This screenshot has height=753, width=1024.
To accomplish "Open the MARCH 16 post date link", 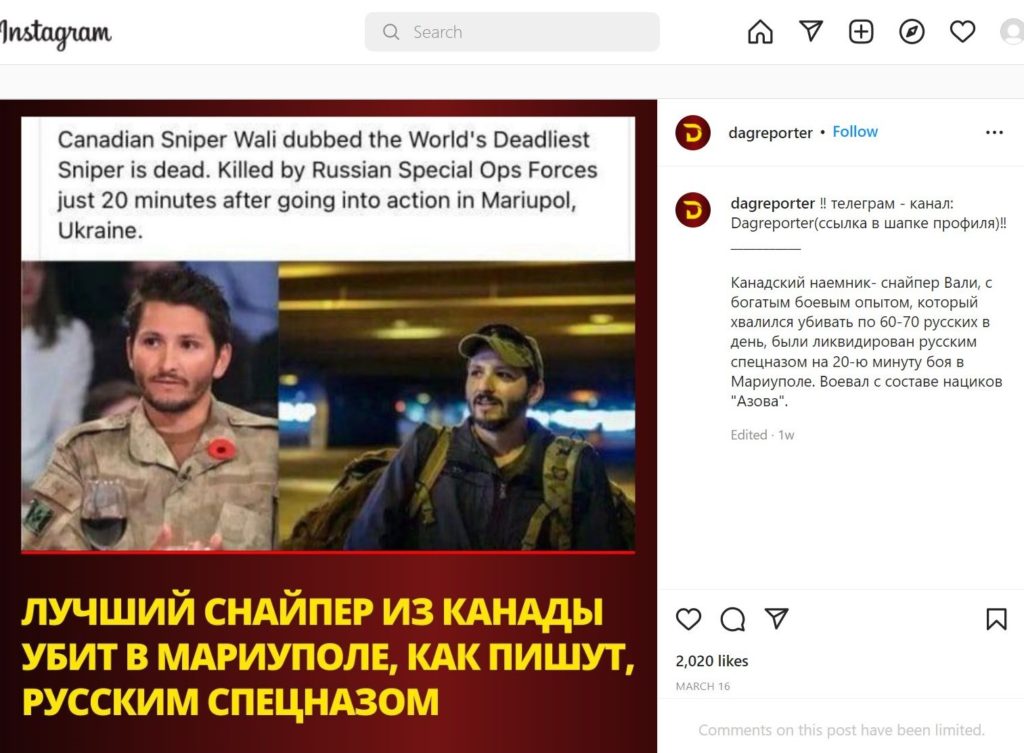I will tap(703, 686).
